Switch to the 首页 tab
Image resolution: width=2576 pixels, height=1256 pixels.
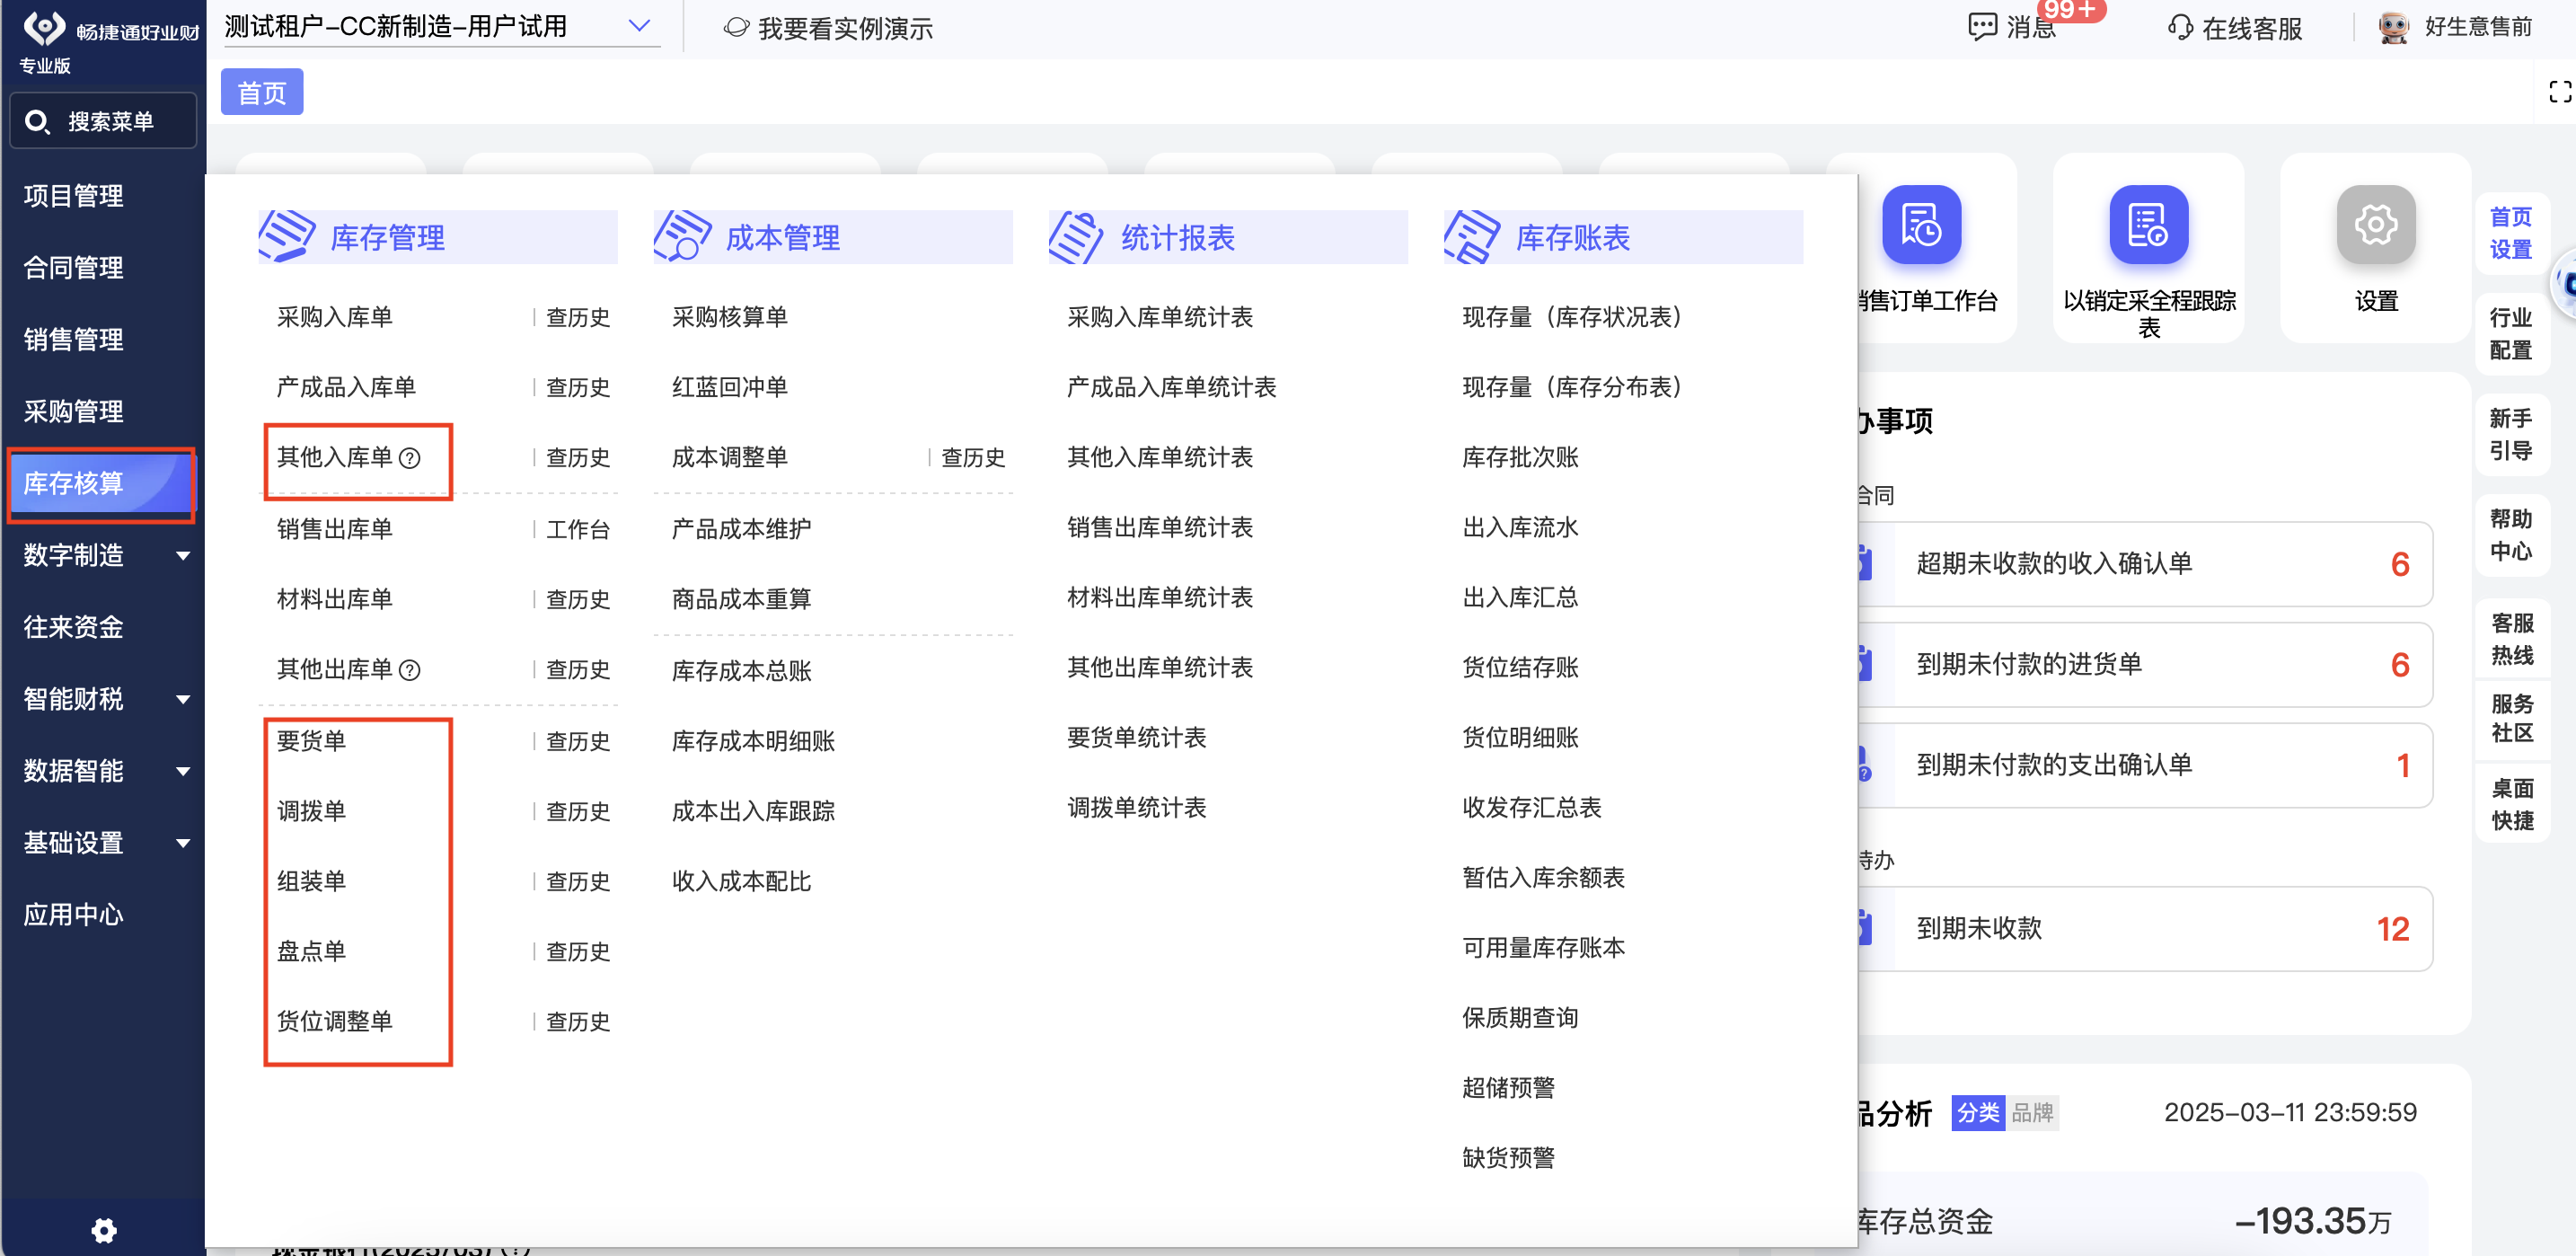pos(262,92)
